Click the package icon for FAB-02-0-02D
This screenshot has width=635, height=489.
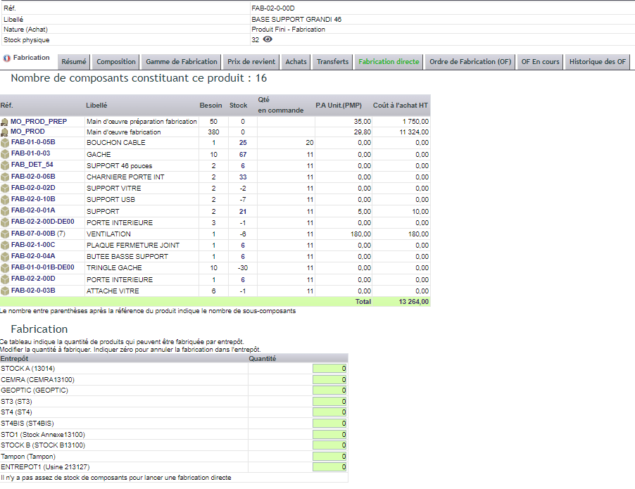point(4,188)
